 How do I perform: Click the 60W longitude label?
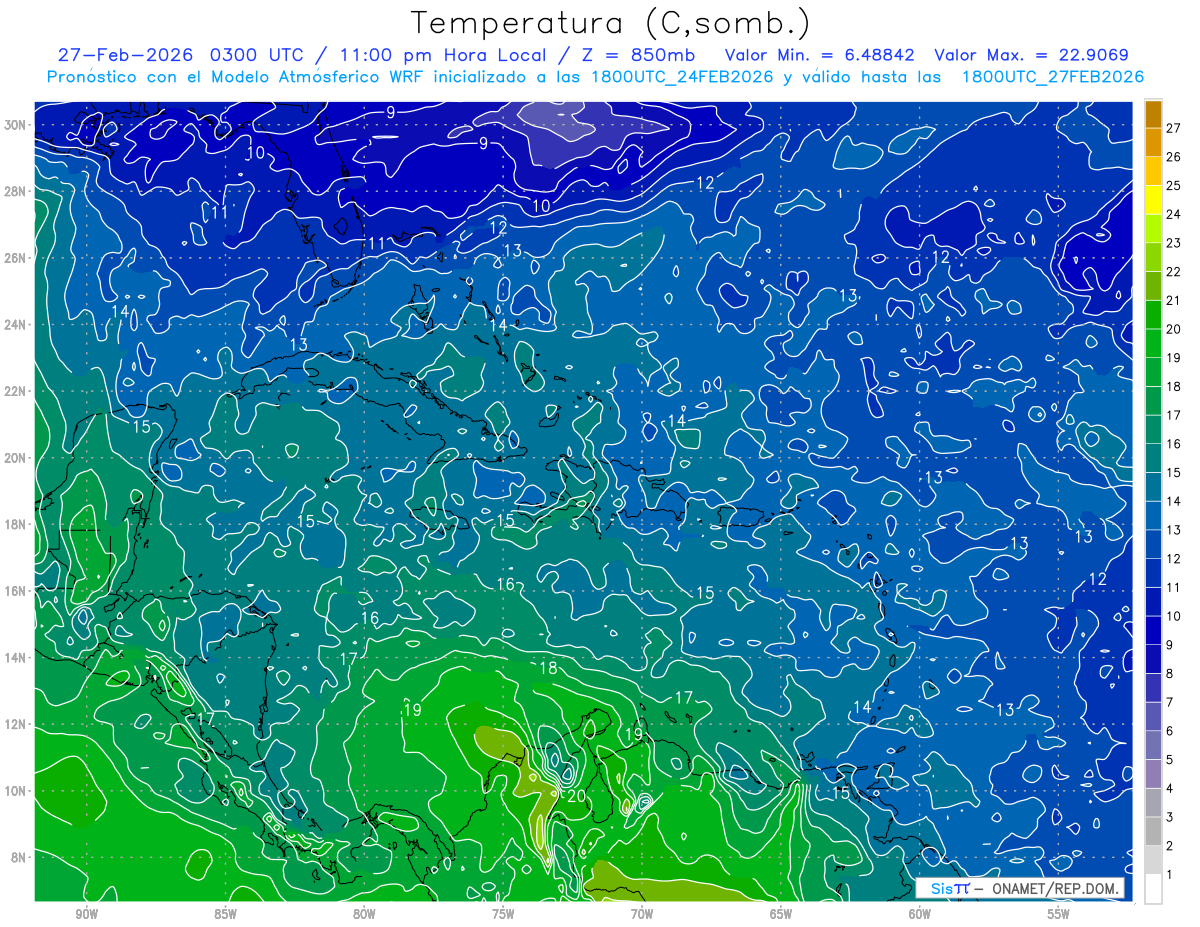coord(920,914)
